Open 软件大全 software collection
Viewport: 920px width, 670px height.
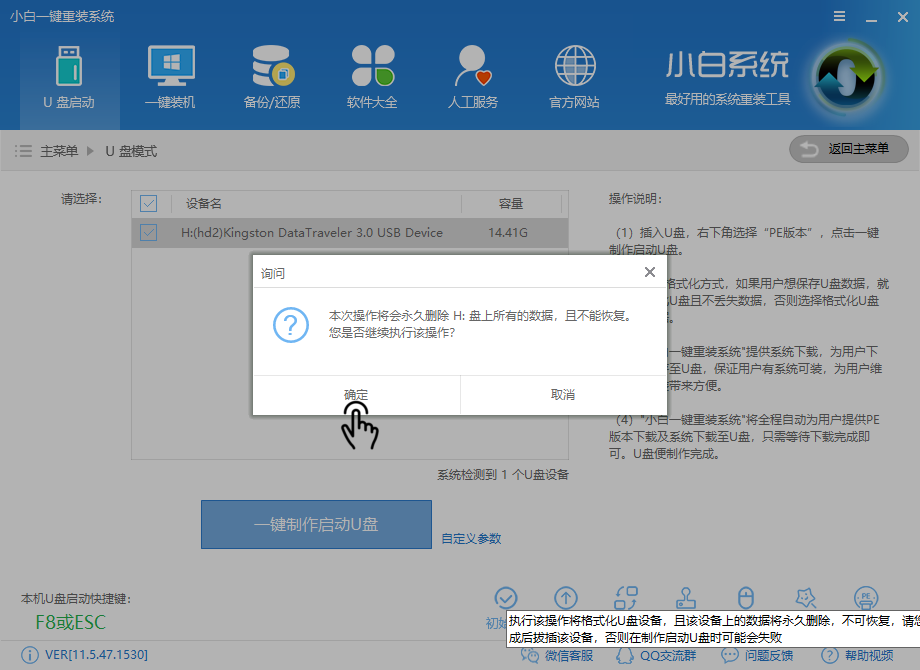(x=372, y=75)
